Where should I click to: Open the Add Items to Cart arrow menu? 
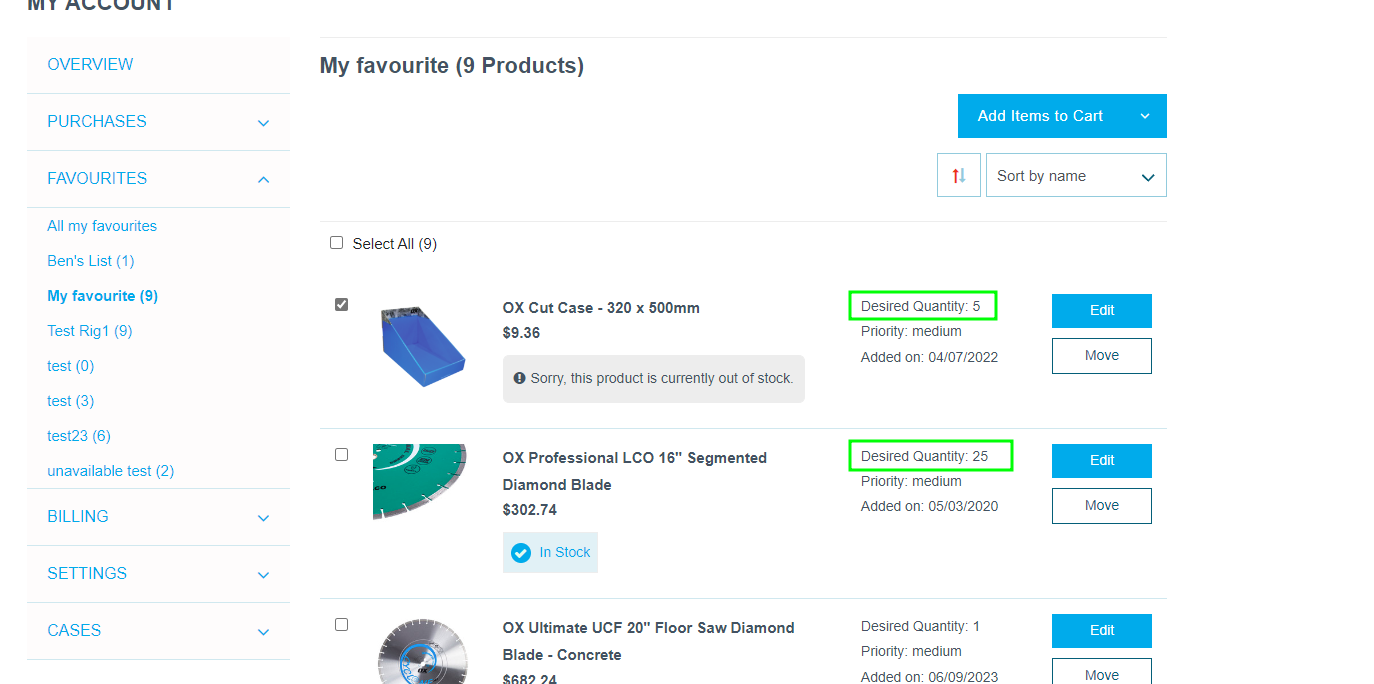tap(1145, 116)
